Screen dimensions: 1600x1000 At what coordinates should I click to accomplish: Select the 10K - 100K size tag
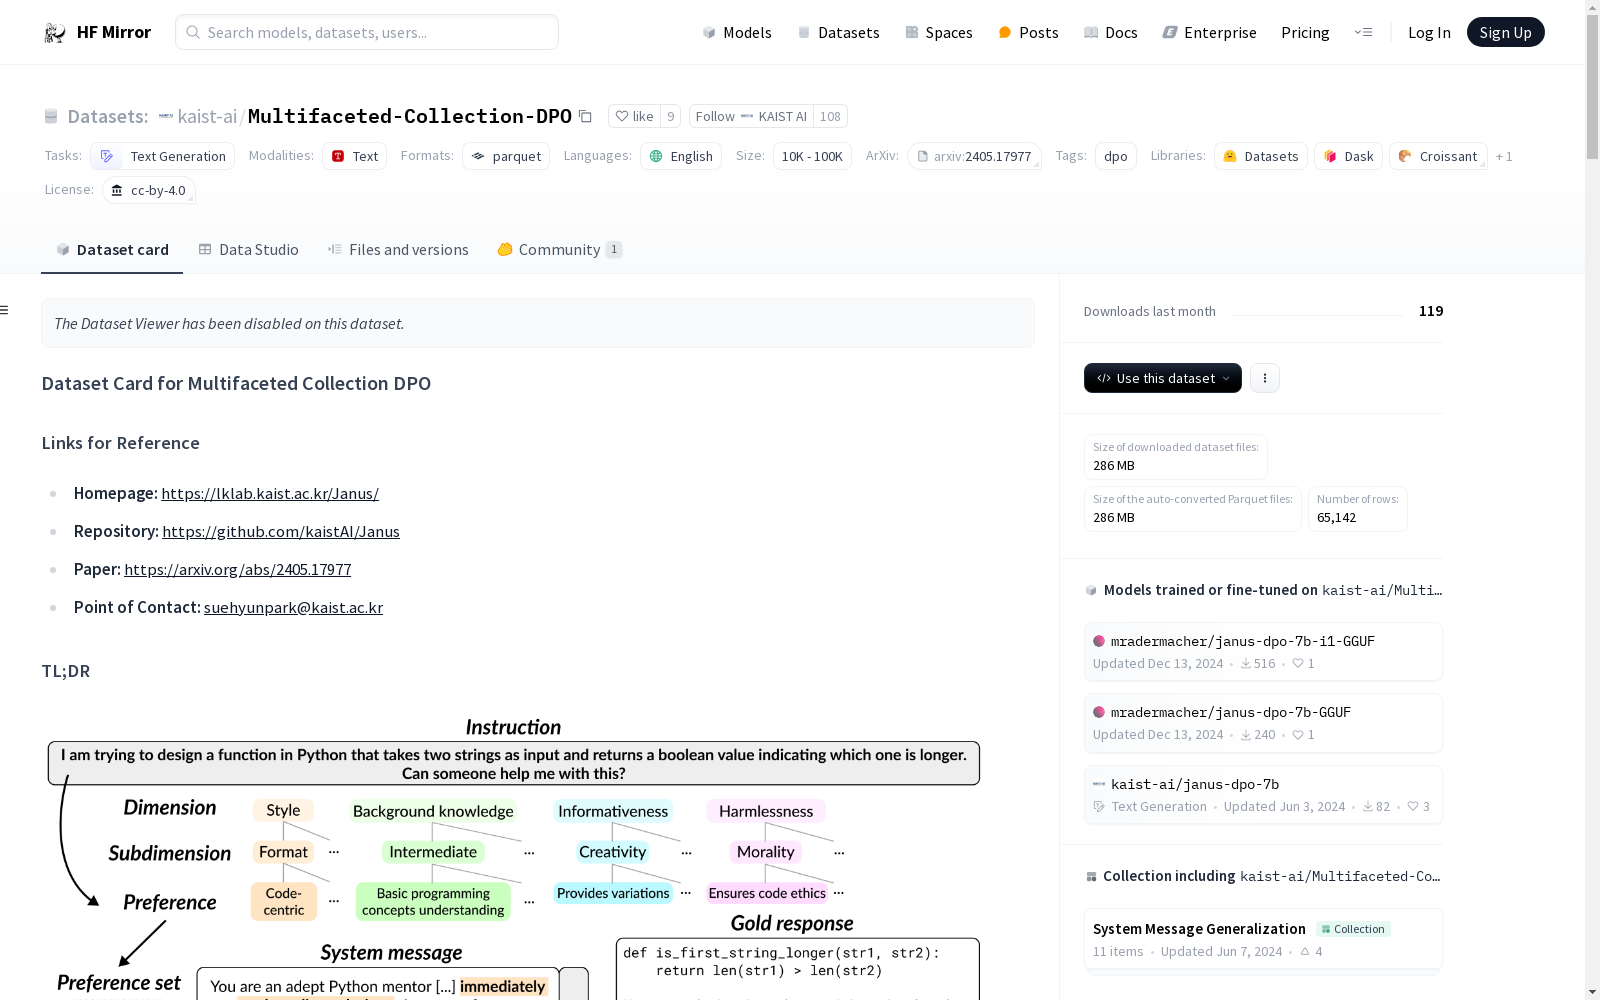(x=812, y=156)
